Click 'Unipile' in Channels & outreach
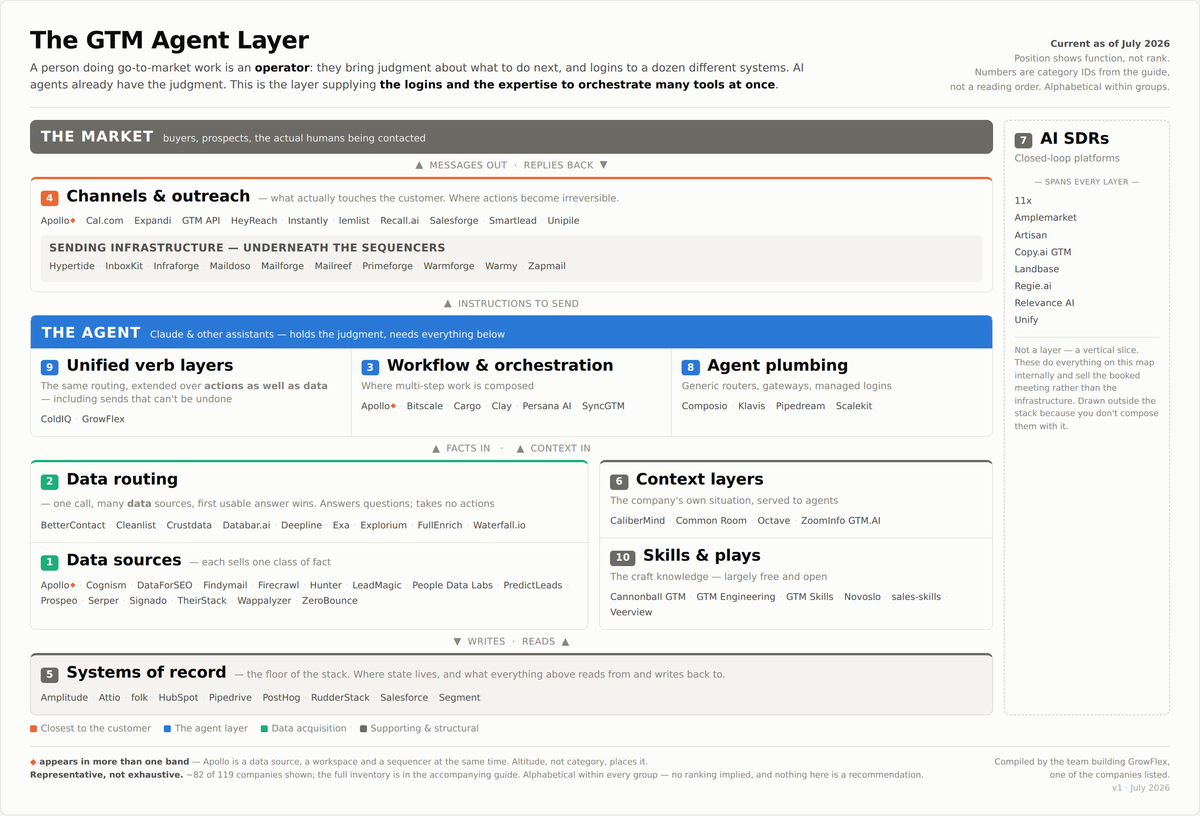This screenshot has width=1200, height=816. pos(563,221)
